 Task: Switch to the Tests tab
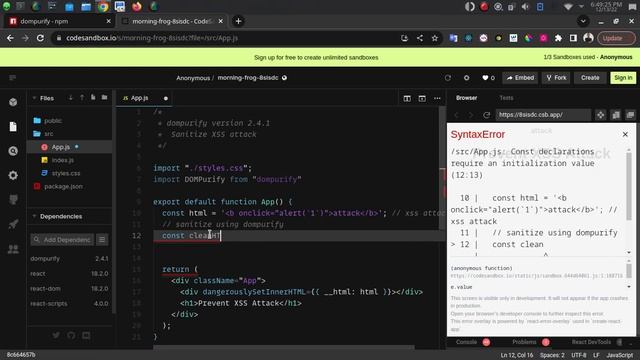tap(506, 98)
